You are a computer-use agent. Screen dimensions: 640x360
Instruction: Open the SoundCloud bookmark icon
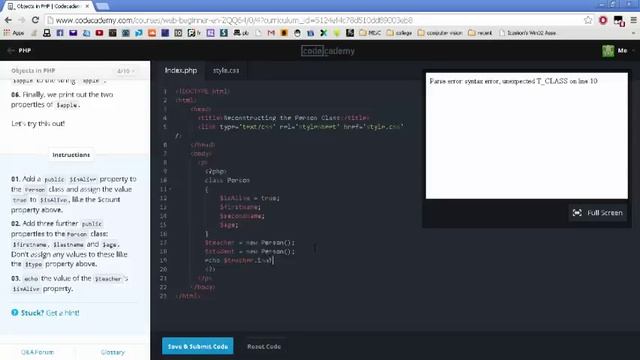[x=152, y=33]
